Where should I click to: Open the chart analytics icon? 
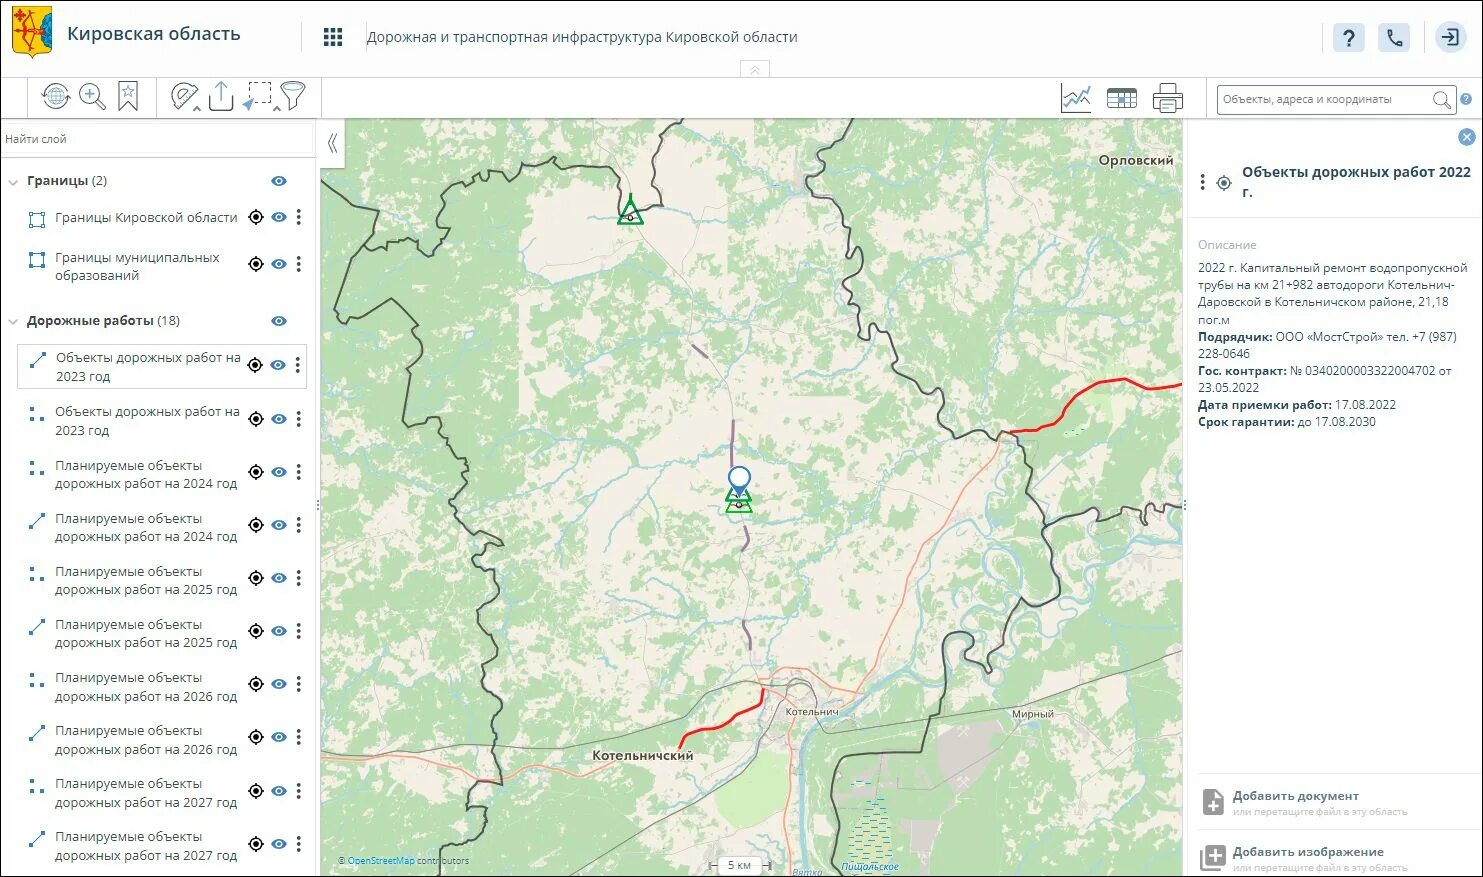(1076, 98)
